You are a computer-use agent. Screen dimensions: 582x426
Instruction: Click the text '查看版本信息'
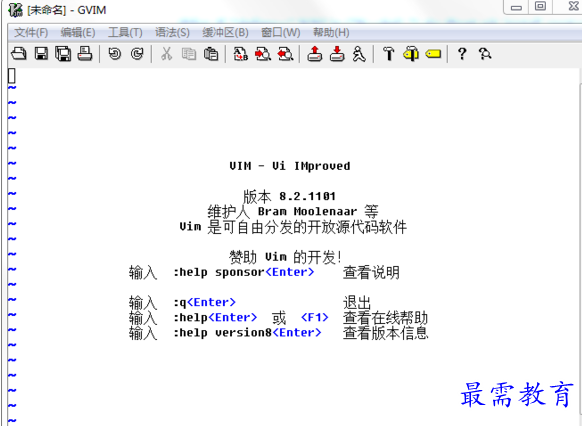(385, 333)
